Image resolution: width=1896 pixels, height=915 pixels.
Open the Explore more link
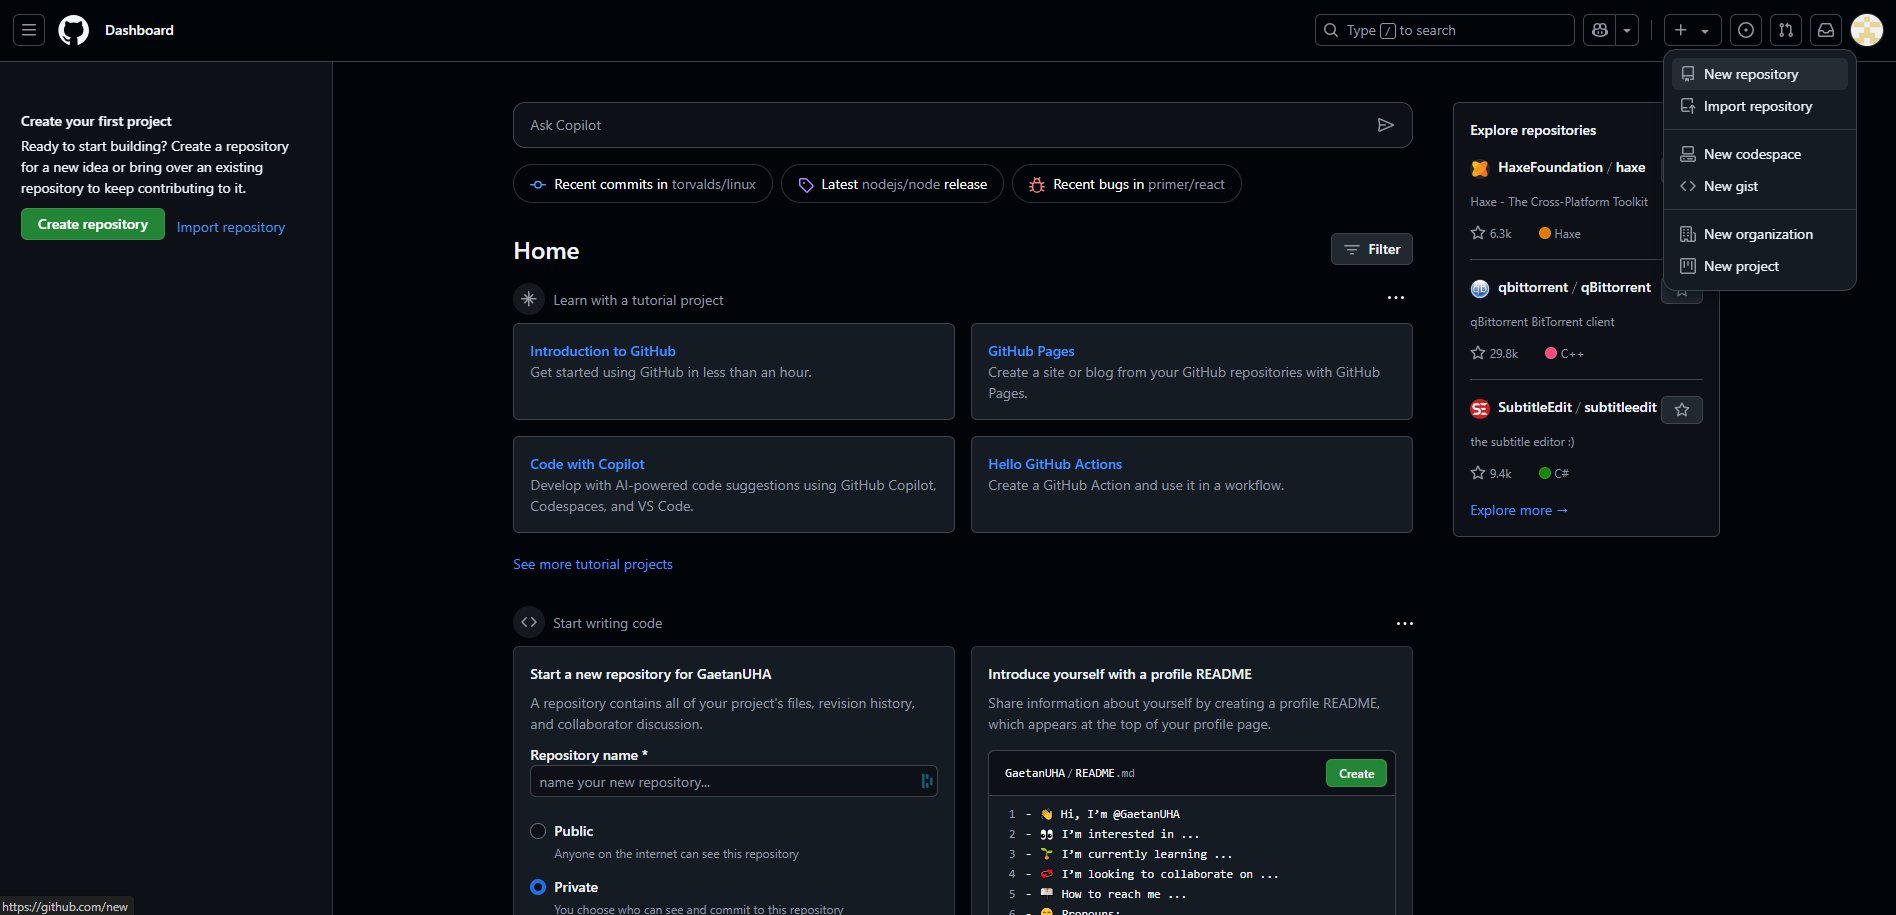(x=1518, y=510)
